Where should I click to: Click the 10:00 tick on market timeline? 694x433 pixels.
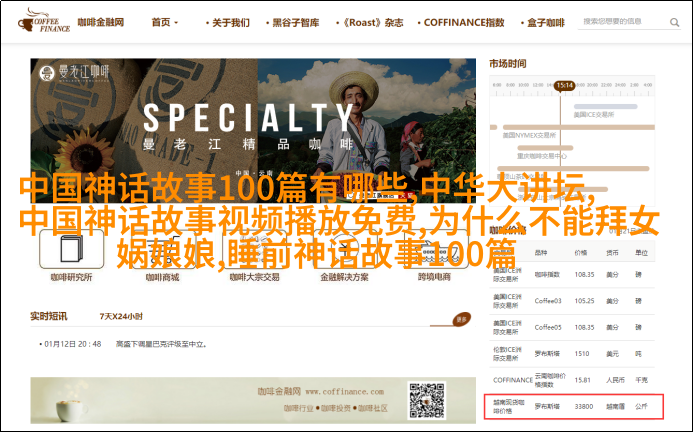coord(524,85)
